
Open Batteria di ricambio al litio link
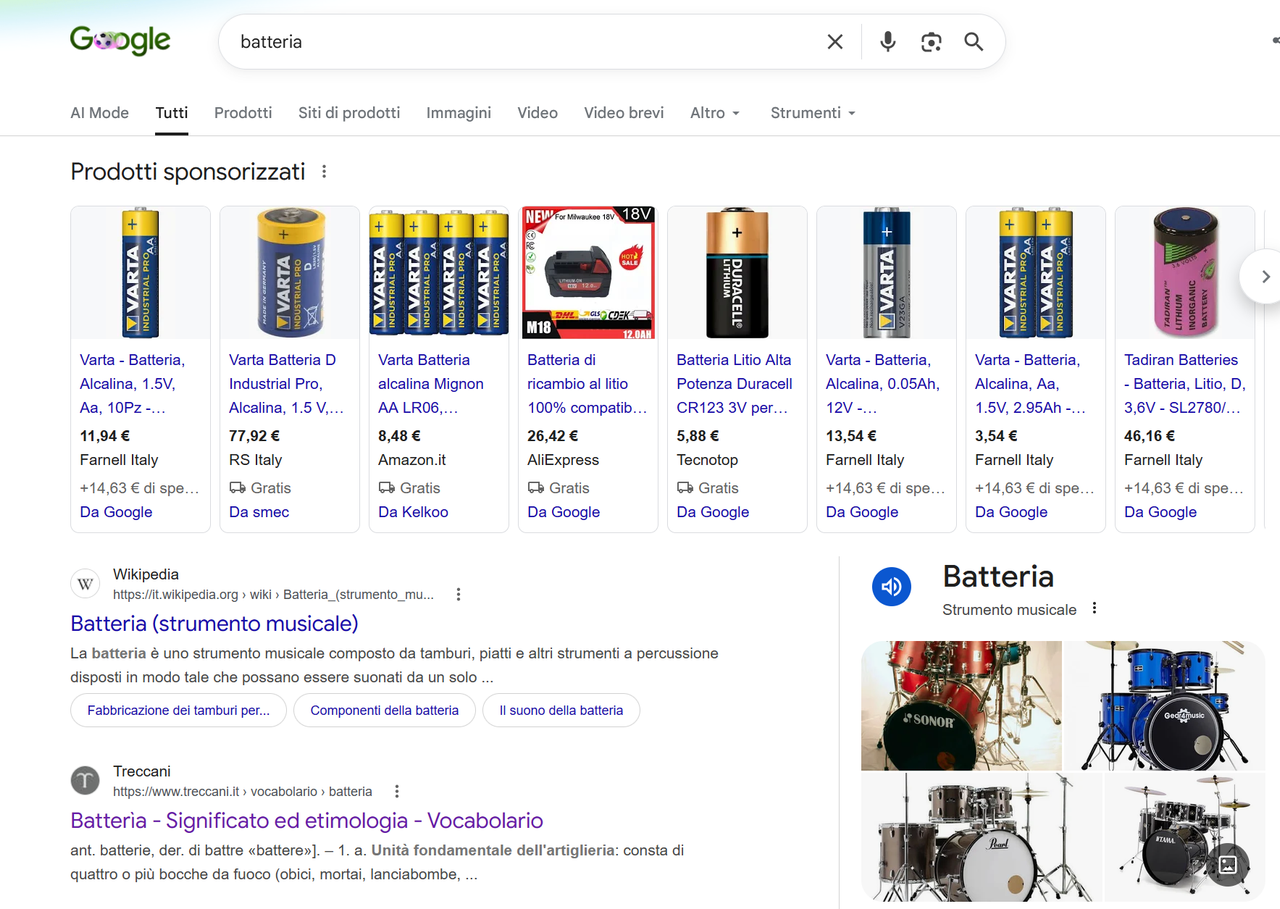587,384
